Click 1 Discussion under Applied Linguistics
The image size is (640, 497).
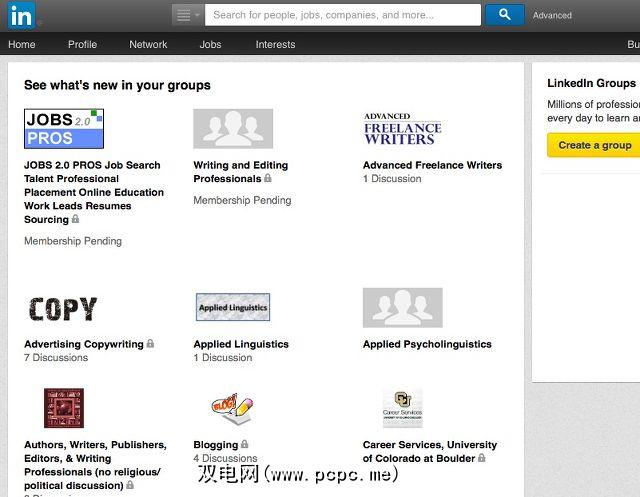[223, 358]
